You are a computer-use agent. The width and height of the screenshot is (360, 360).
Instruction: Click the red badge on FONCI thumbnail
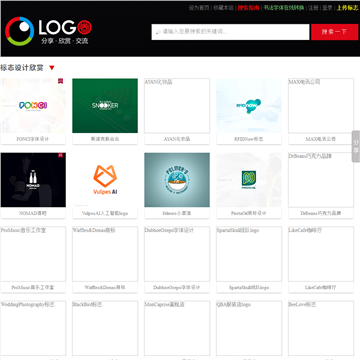coord(60,81)
